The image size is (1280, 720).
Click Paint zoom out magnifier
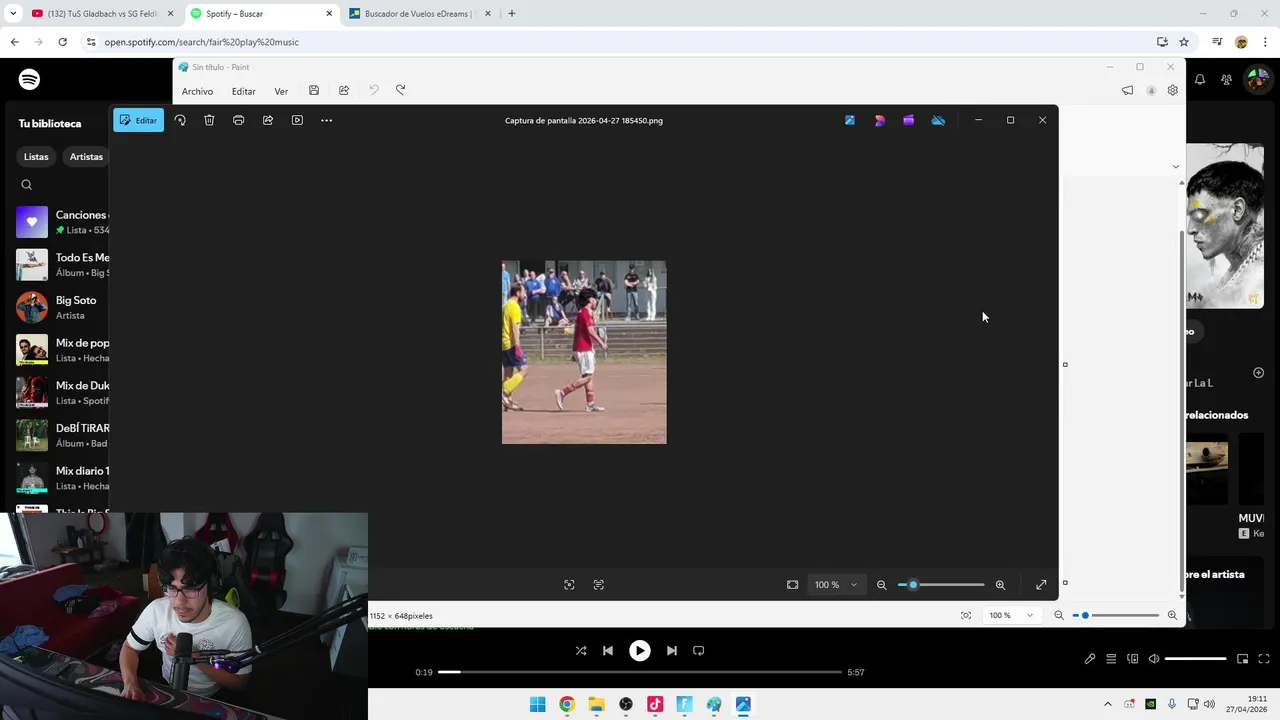click(x=1059, y=615)
